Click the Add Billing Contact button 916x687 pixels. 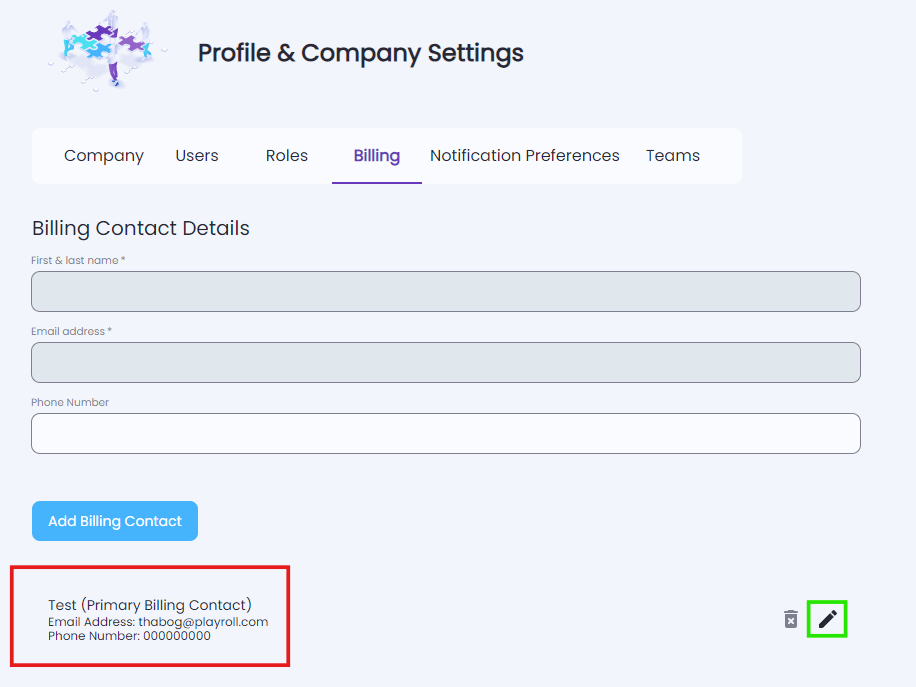pyautogui.click(x=115, y=521)
